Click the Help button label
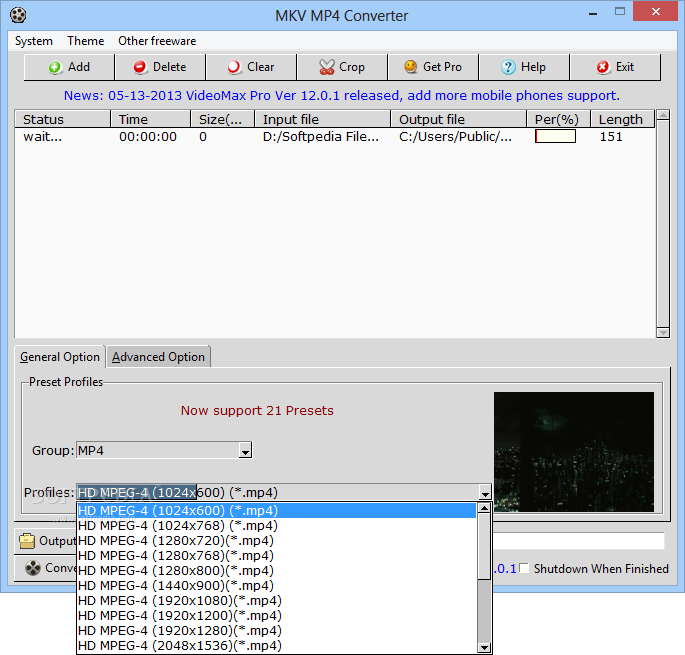The width and height of the screenshot is (685, 655). tap(533, 67)
